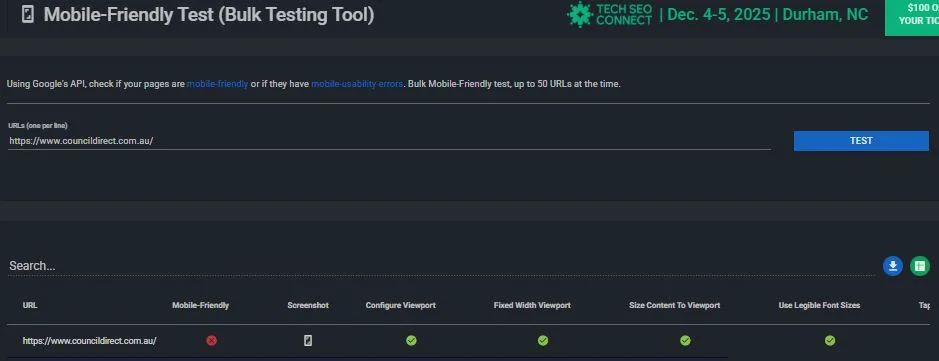Sort by the URL column header
This screenshot has height=361, width=939.
pyautogui.click(x=30, y=305)
